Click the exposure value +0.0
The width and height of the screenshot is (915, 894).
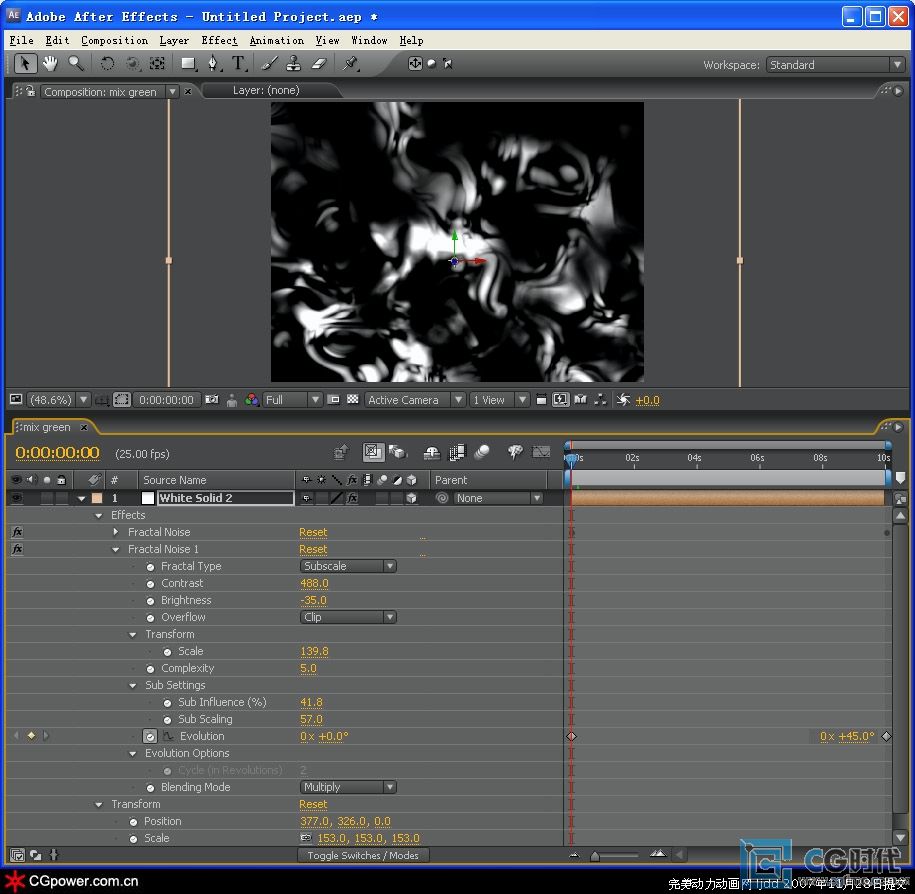(647, 400)
